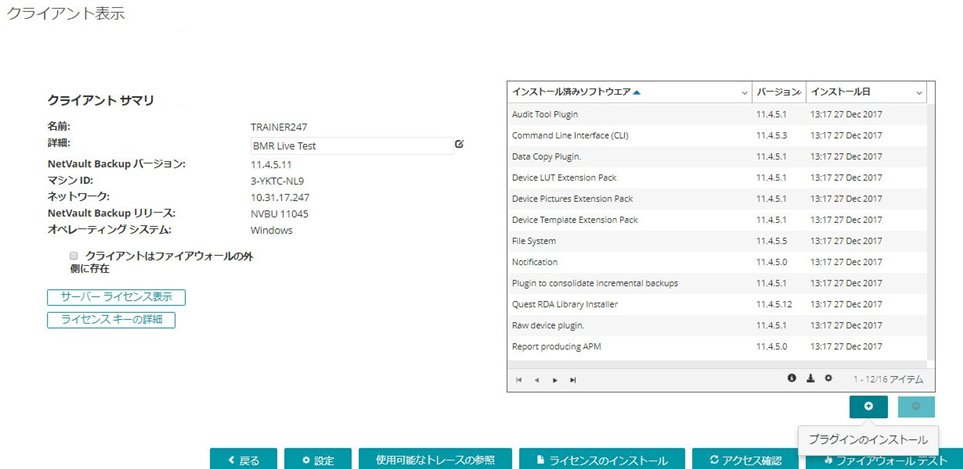Click version 11.4.5.3 cell
The image size is (963, 469).
[x=772, y=135]
